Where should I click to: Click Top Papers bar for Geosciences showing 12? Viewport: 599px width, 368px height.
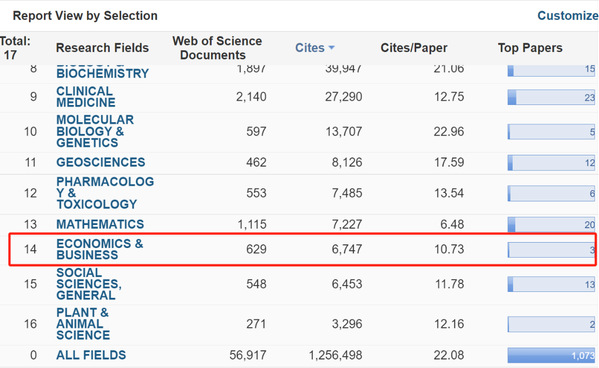coord(551,163)
